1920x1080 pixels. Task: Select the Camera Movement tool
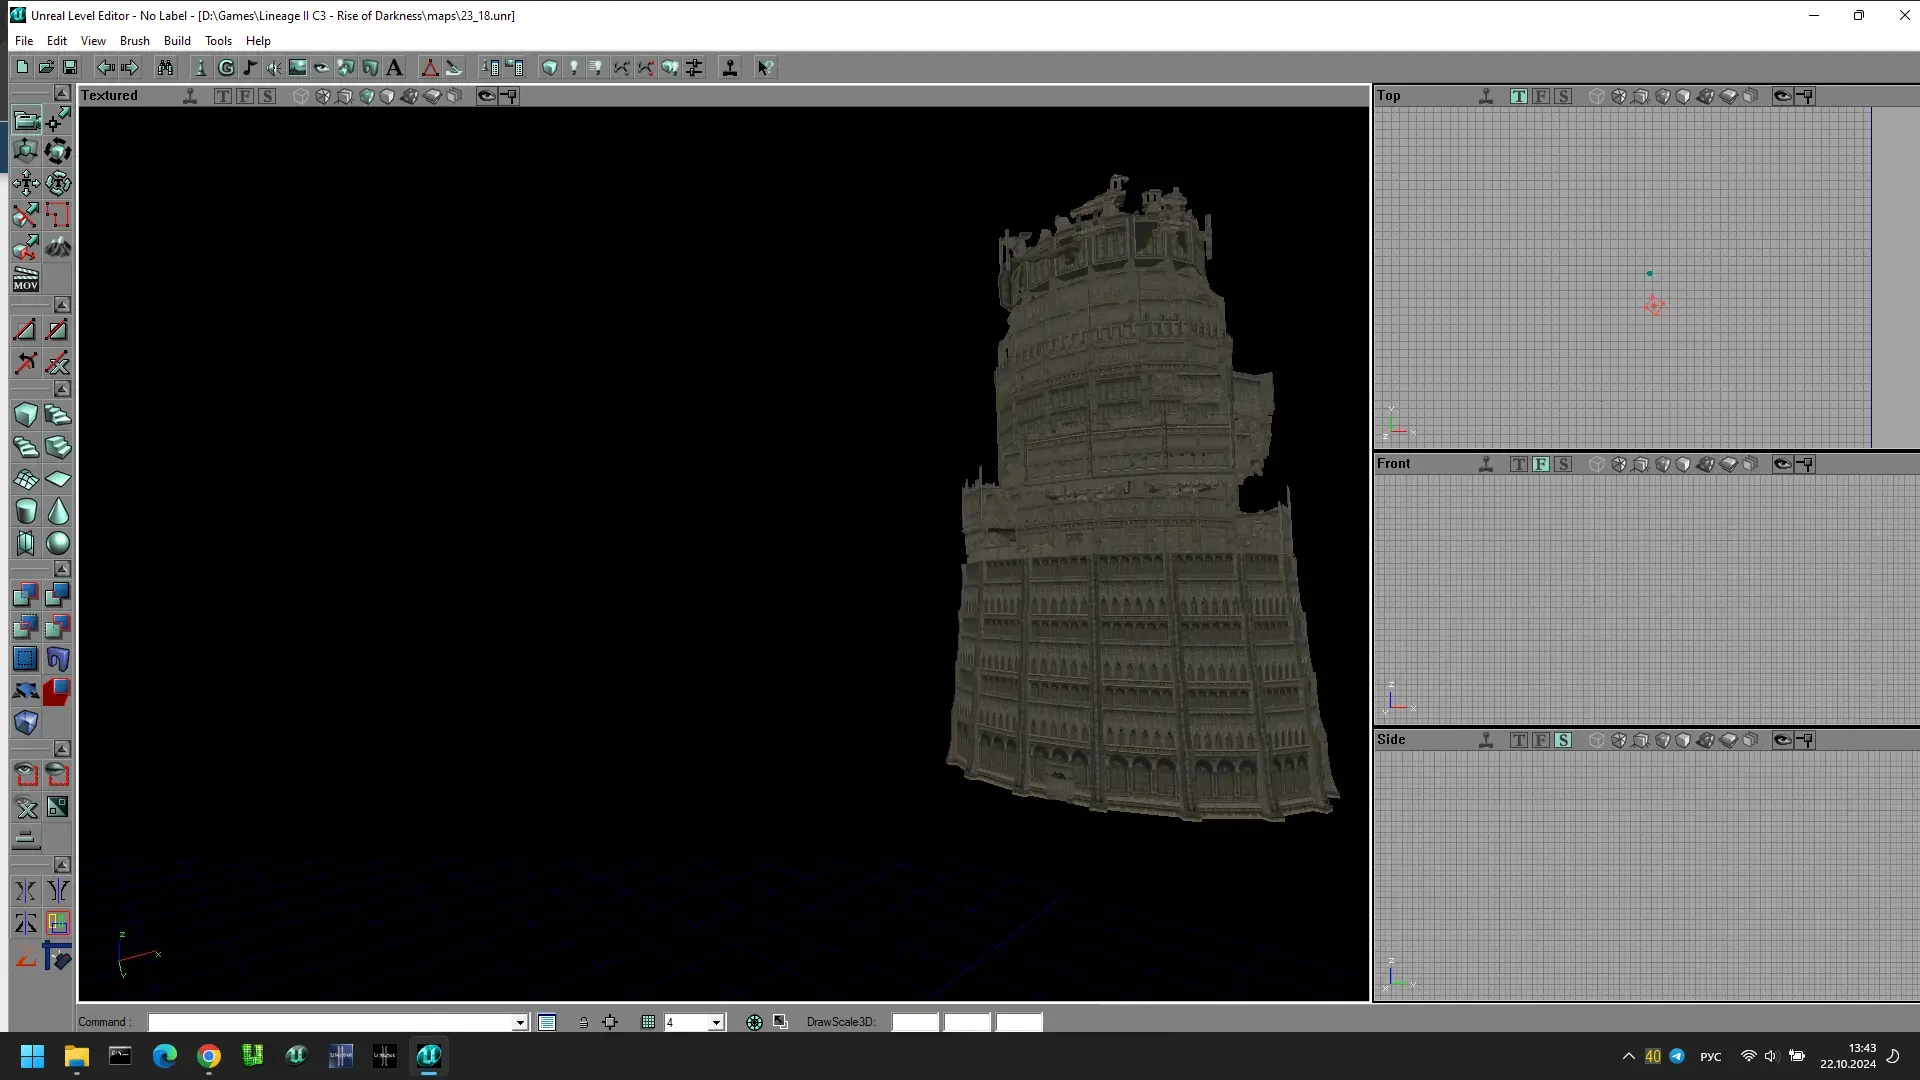(x=26, y=120)
